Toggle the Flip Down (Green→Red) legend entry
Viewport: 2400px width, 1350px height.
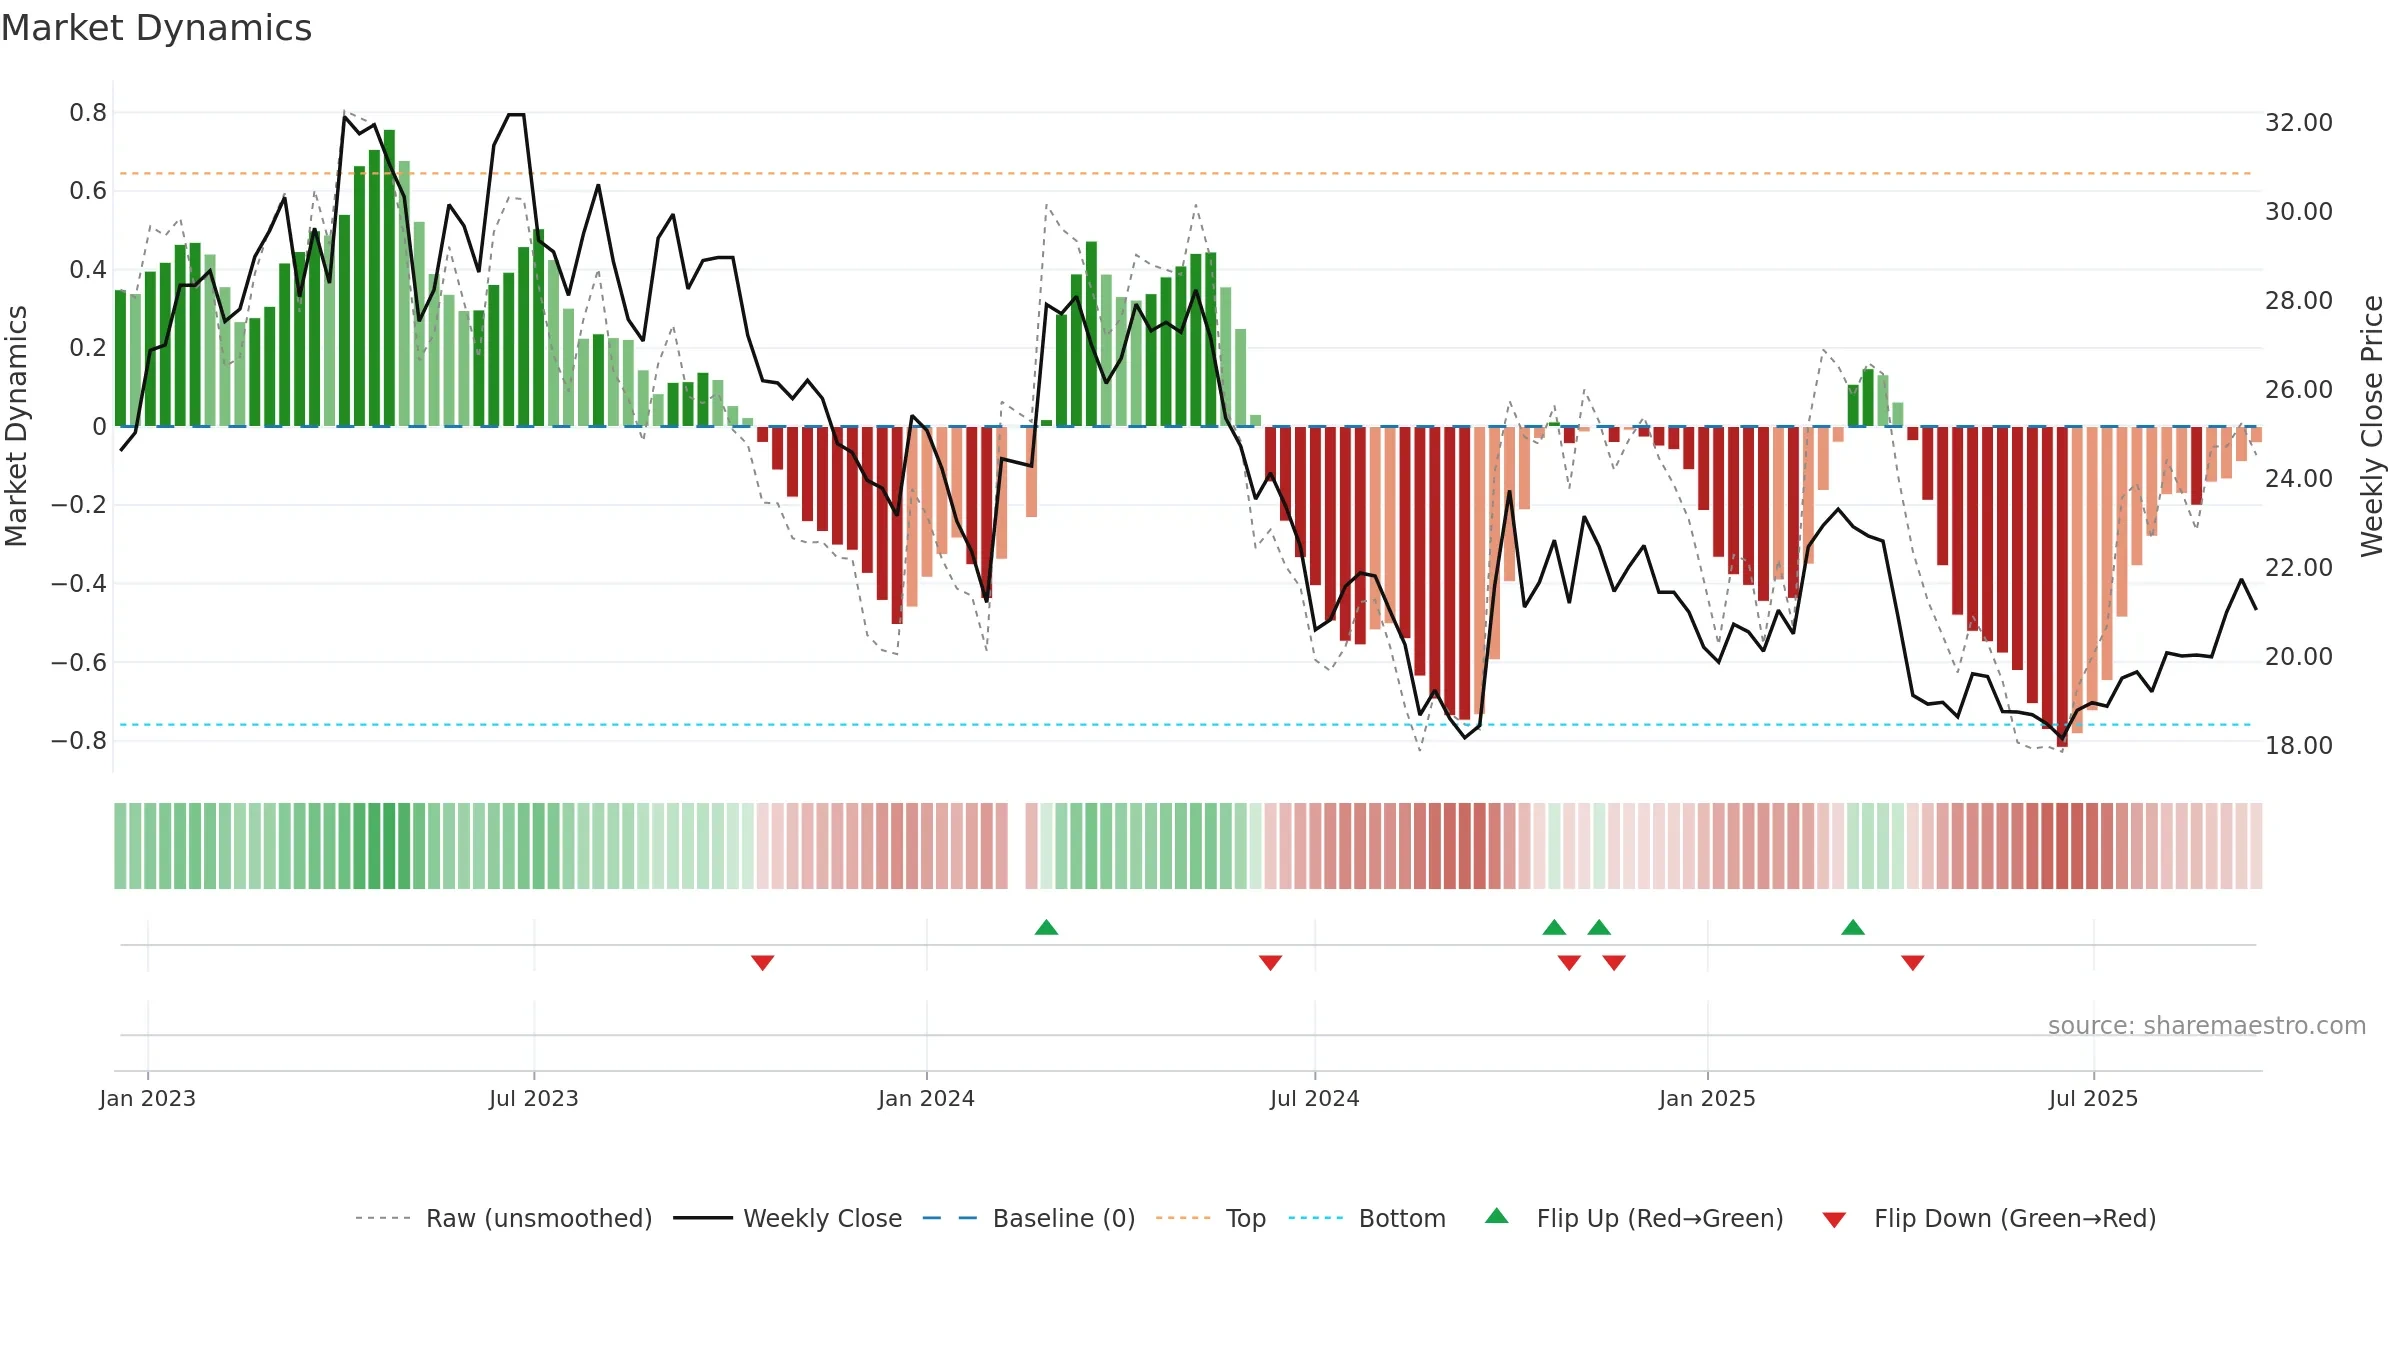click(1989, 1218)
